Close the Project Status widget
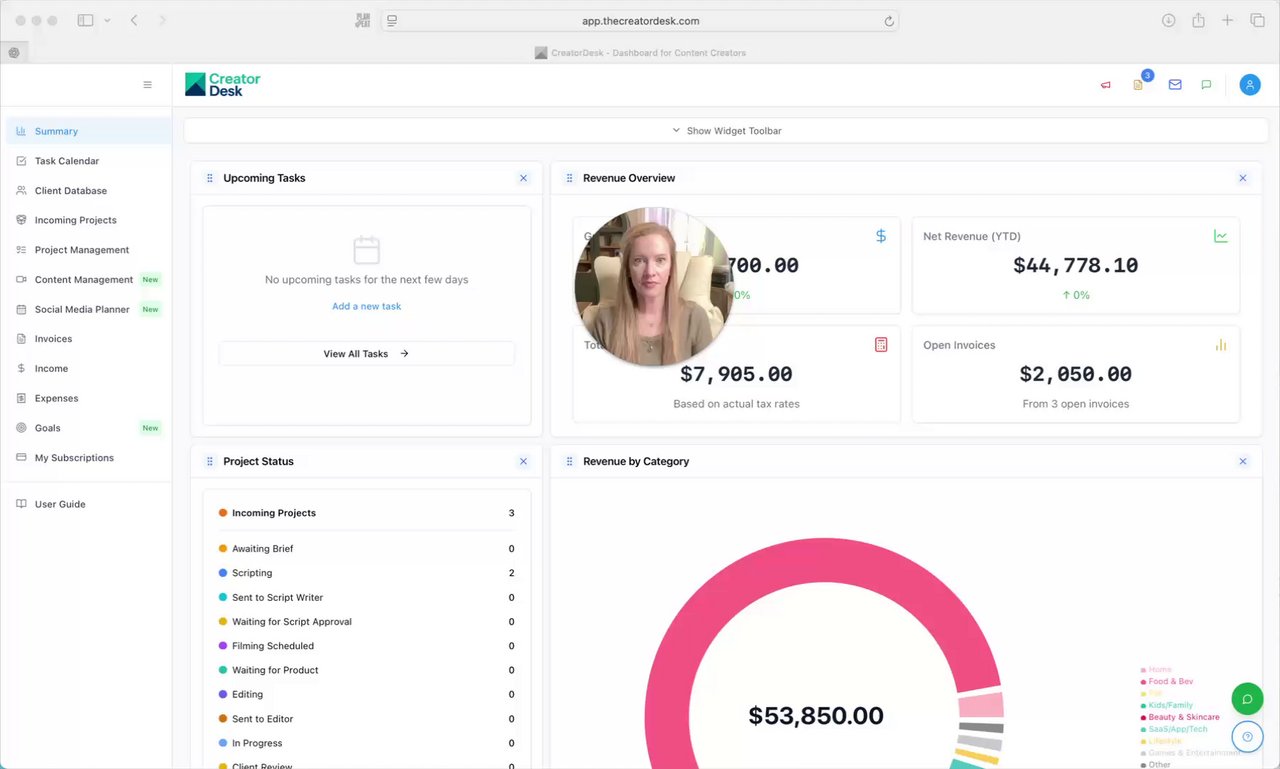The height and width of the screenshot is (769, 1280). click(x=523, y=461)
